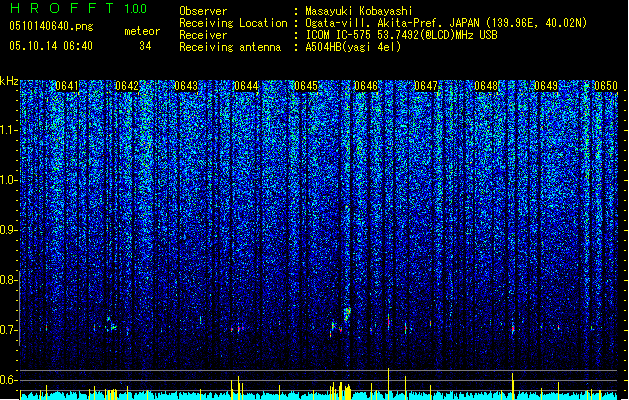629x400 pixels.
Task: Click the 0647 time marker
Action: tap(426, 86)
